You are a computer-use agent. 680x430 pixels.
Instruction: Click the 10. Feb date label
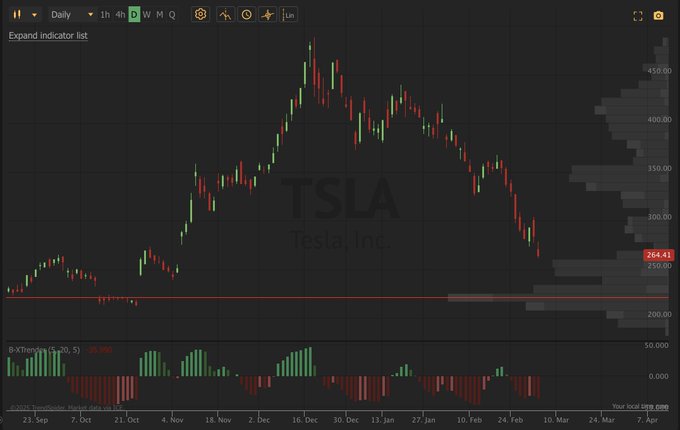pos(469,420)
